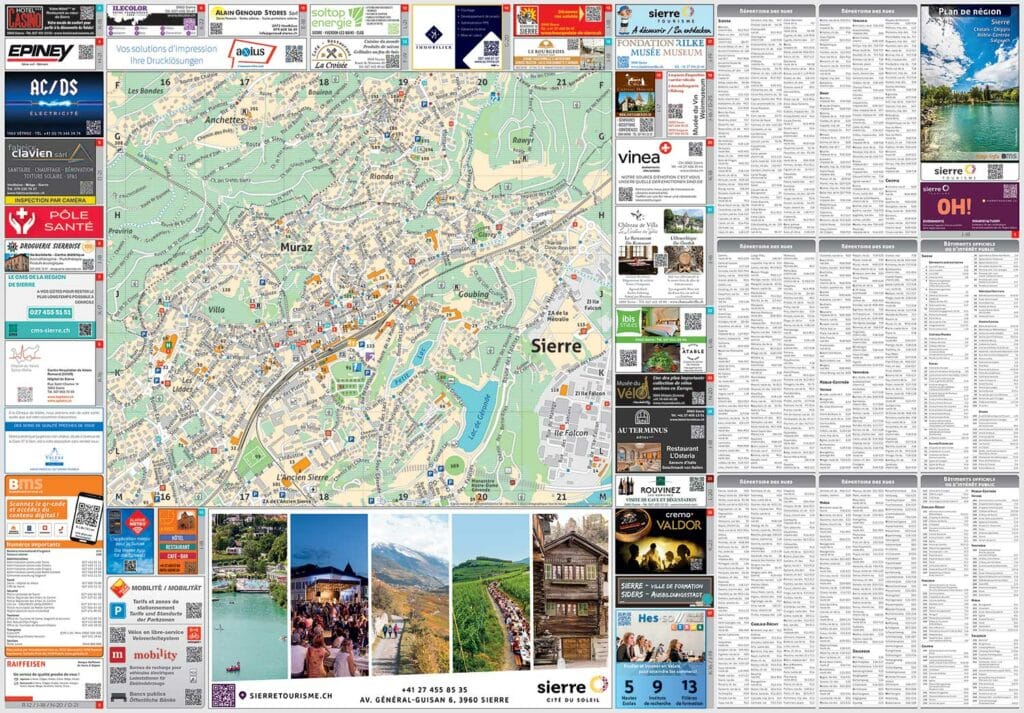Click the orange BMS logo
Screen dimensions: 1024x713
tap(25, 484)
